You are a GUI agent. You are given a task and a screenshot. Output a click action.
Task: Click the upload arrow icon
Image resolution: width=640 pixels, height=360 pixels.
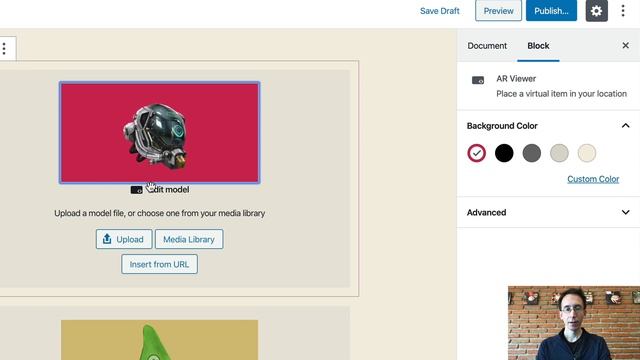(107, 239)
